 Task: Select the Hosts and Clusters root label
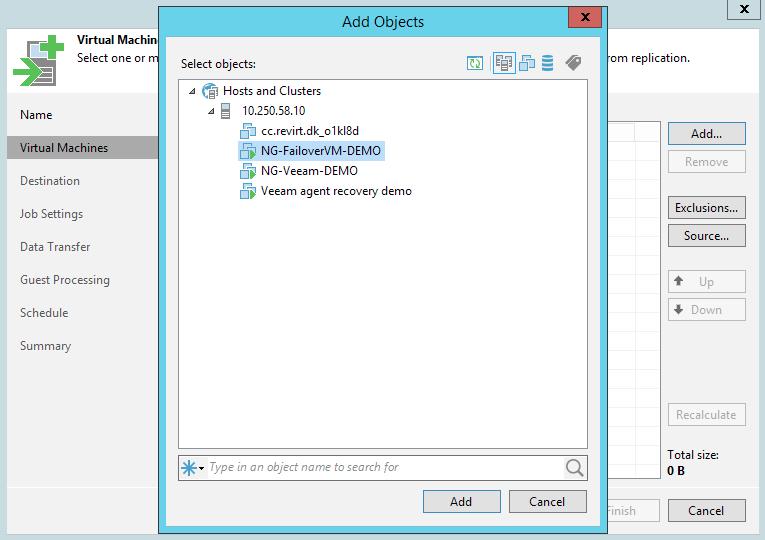point(272,91)
